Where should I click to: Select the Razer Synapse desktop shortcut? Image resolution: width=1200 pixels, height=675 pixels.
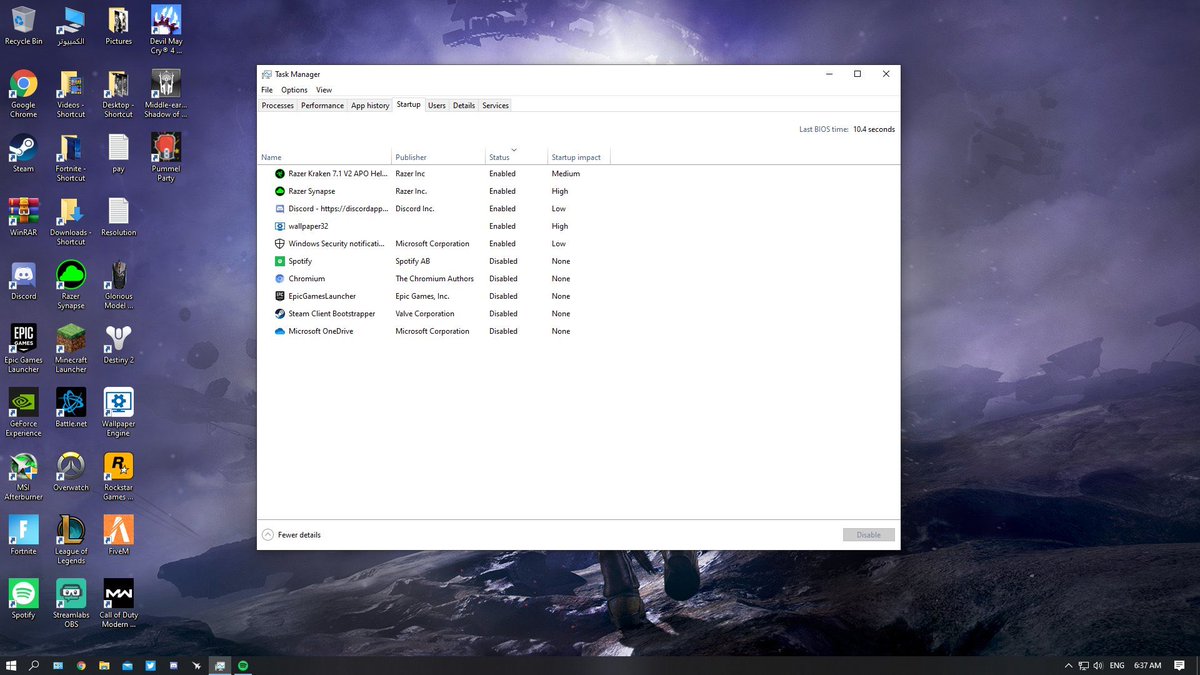pos(71,285)
